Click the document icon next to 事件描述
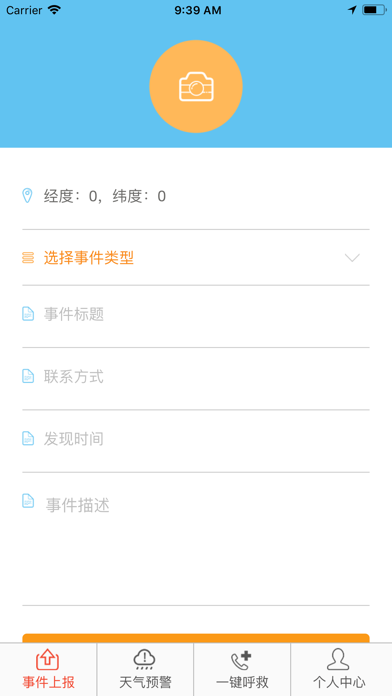Screen dimensions: 392x696 click(28, 501)
